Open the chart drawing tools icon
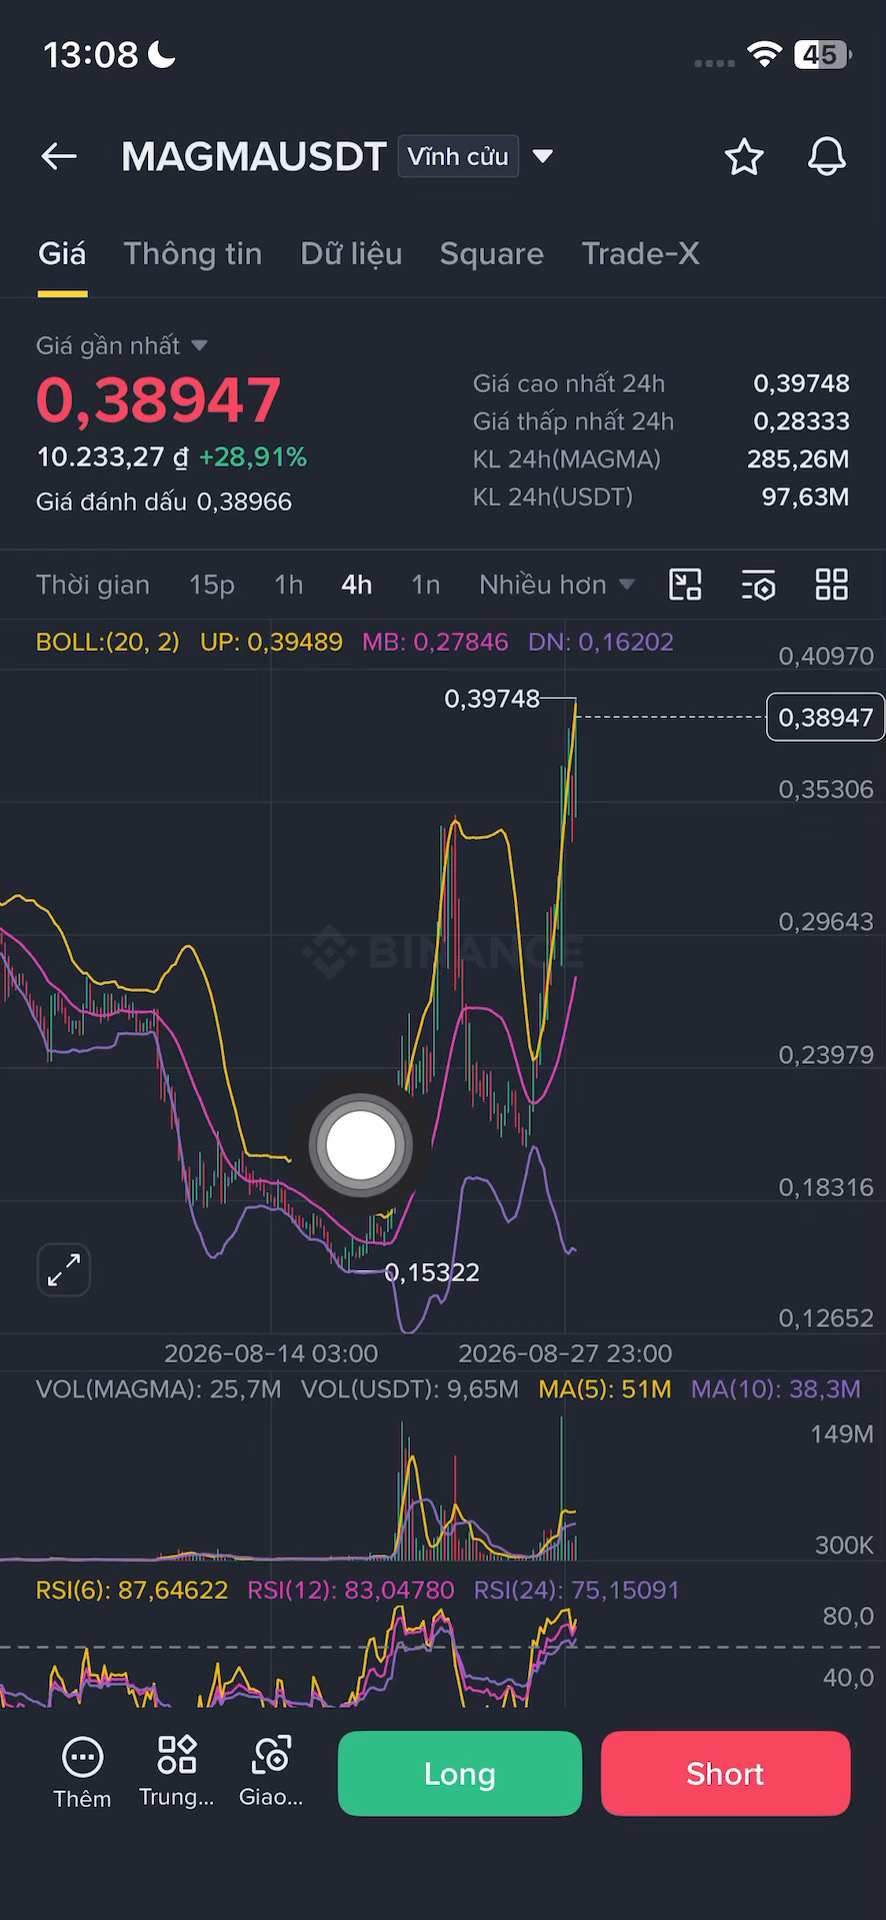The width and height of the screenshot is (886, 1920). click(685, 584)
